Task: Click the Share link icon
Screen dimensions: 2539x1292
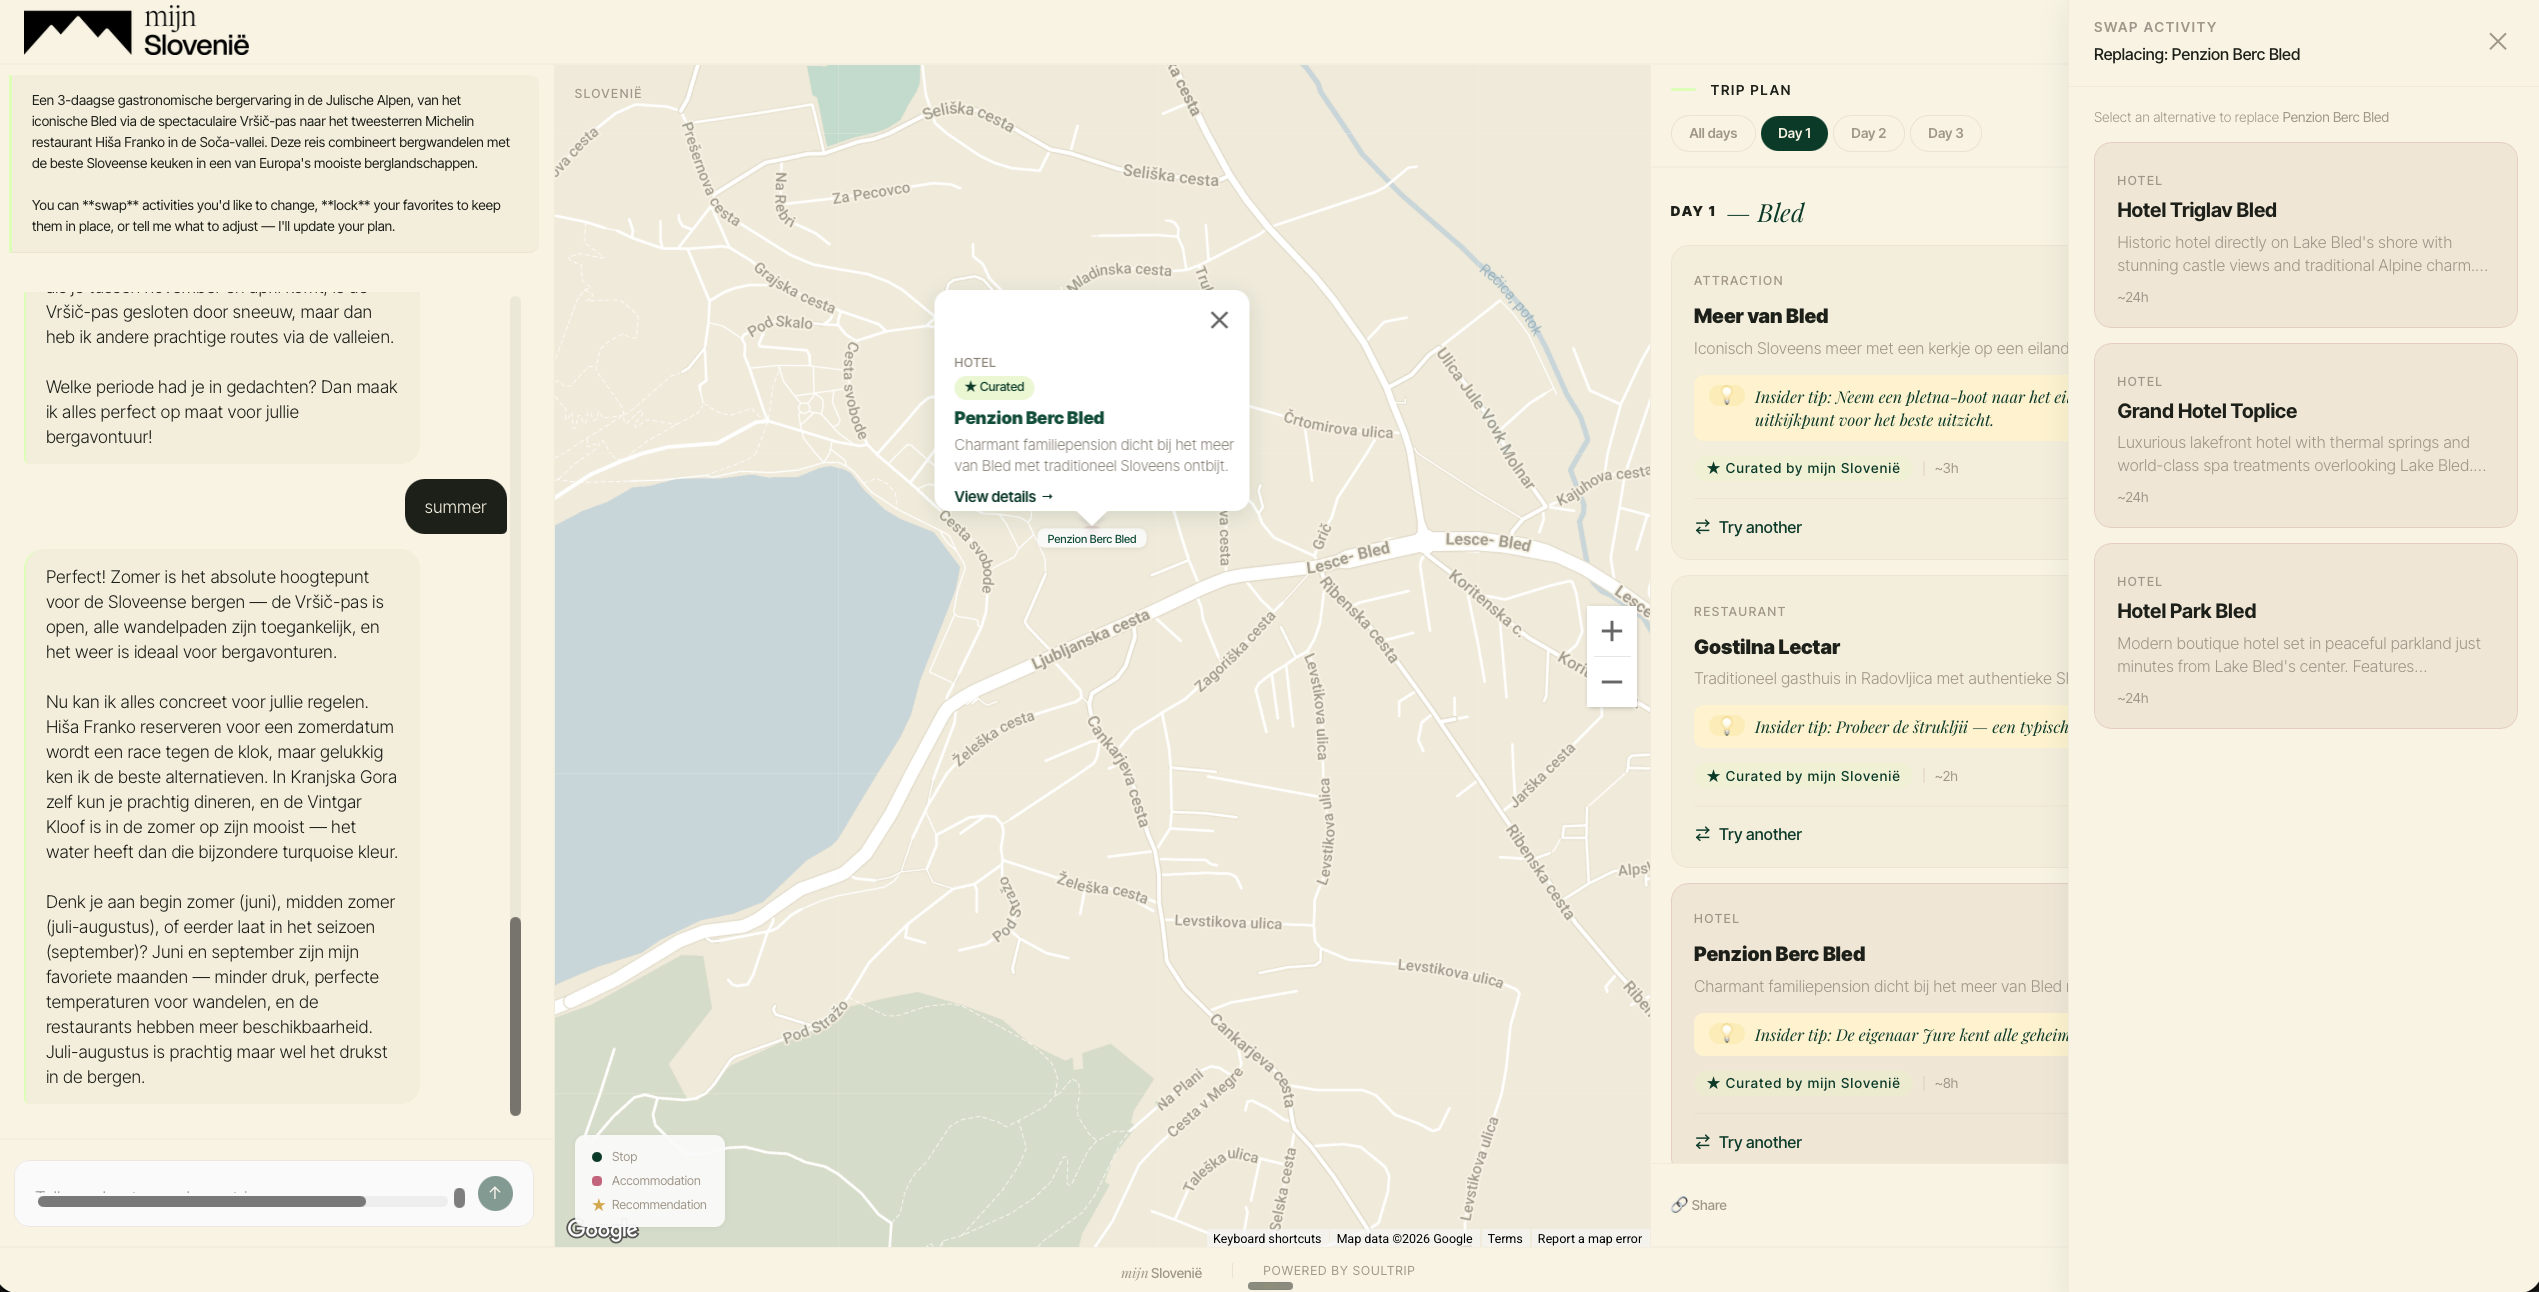Action: 1679,1205
